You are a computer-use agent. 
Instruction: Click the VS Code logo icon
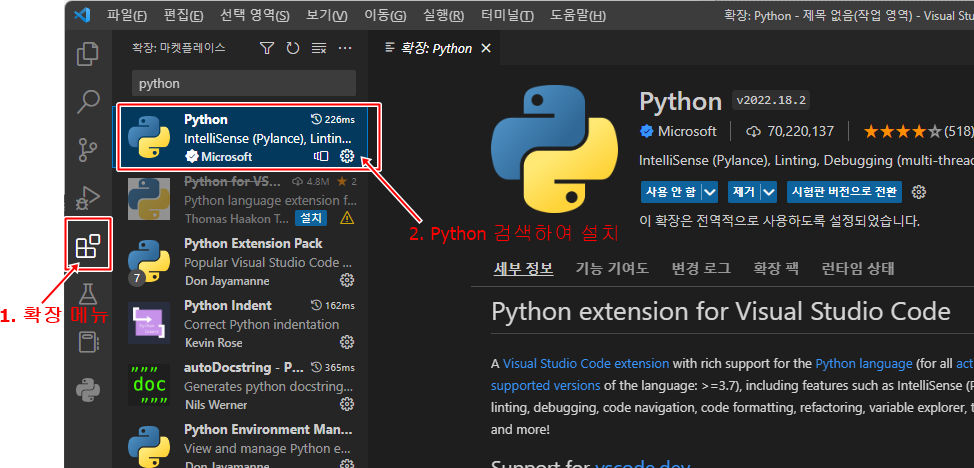click(x=82, y=15)
